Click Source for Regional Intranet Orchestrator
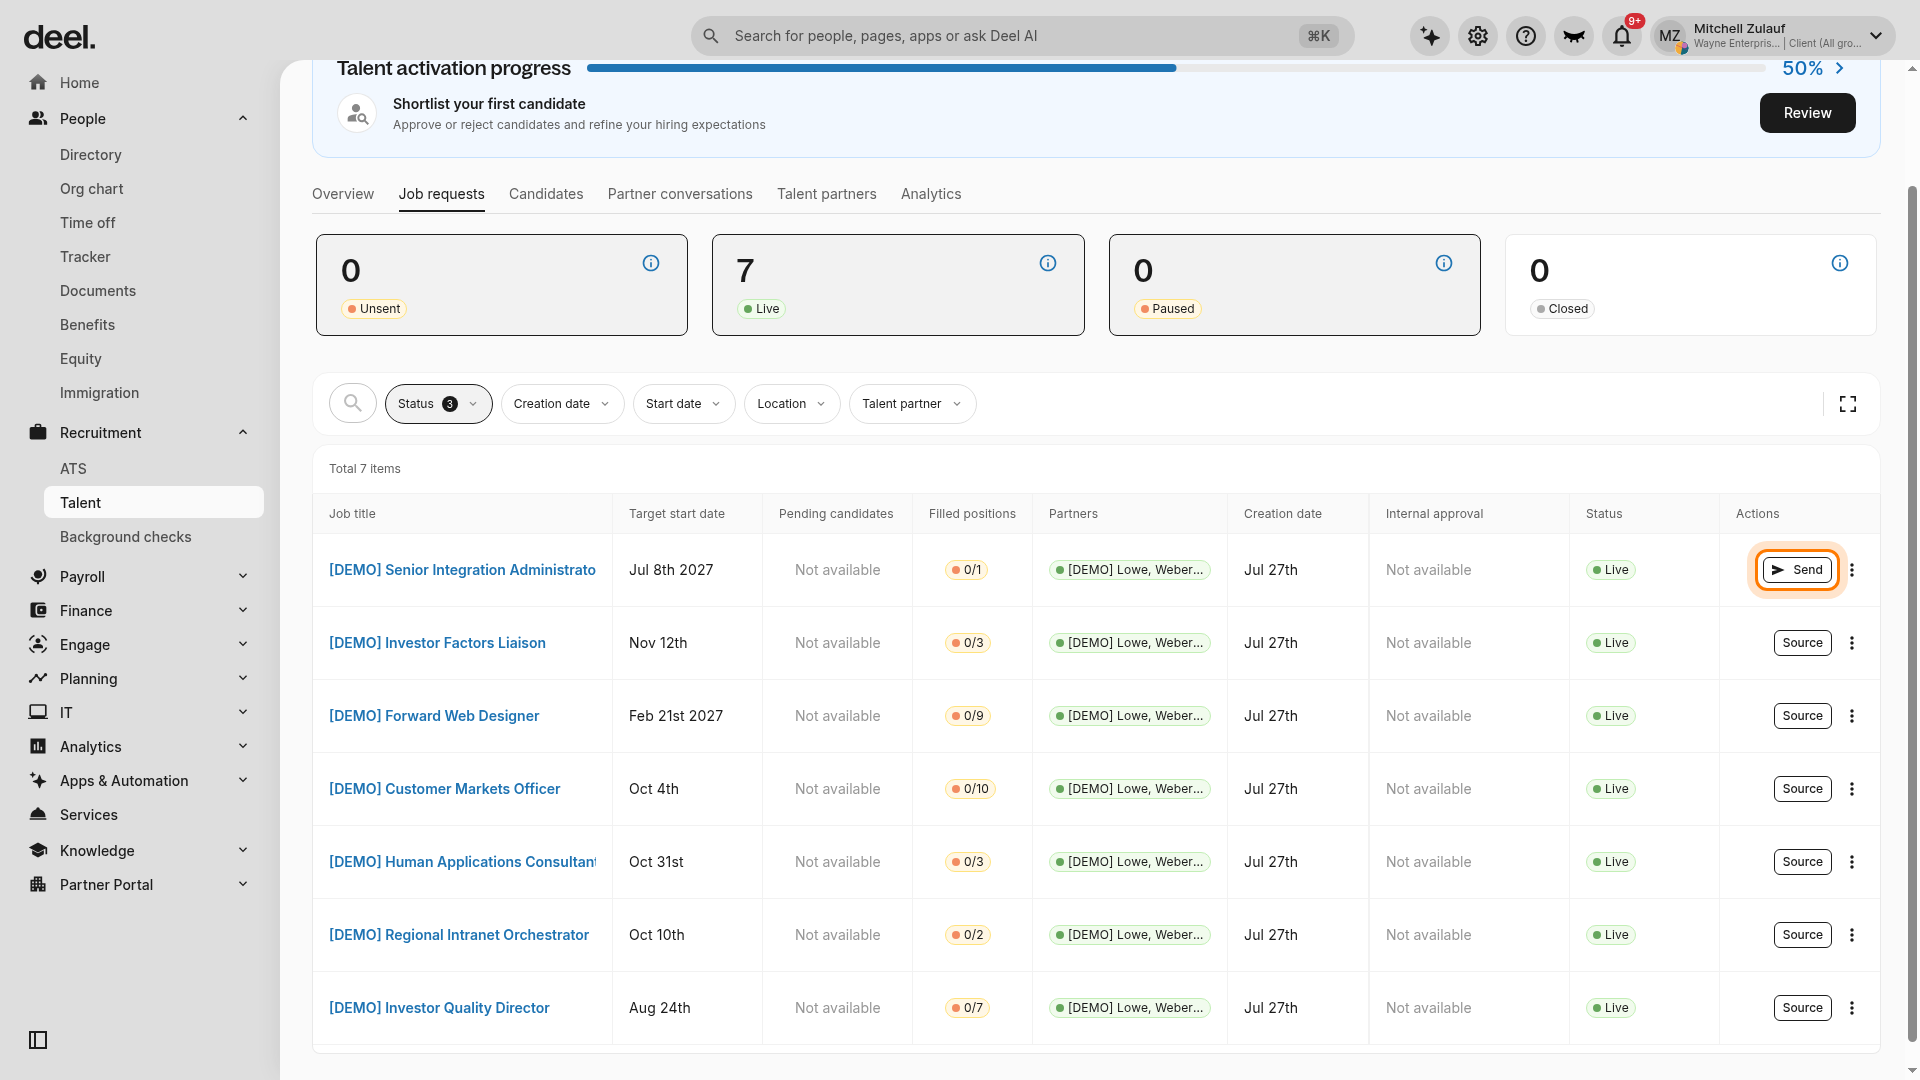1920x1080 pixels. coord(1803,935)
